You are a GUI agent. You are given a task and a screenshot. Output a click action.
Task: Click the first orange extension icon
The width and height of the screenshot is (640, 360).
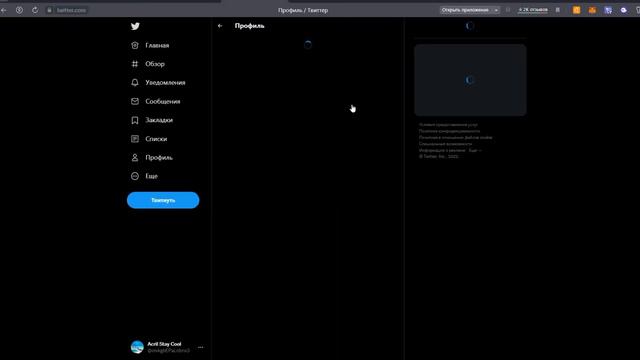[x=576, y=10]
